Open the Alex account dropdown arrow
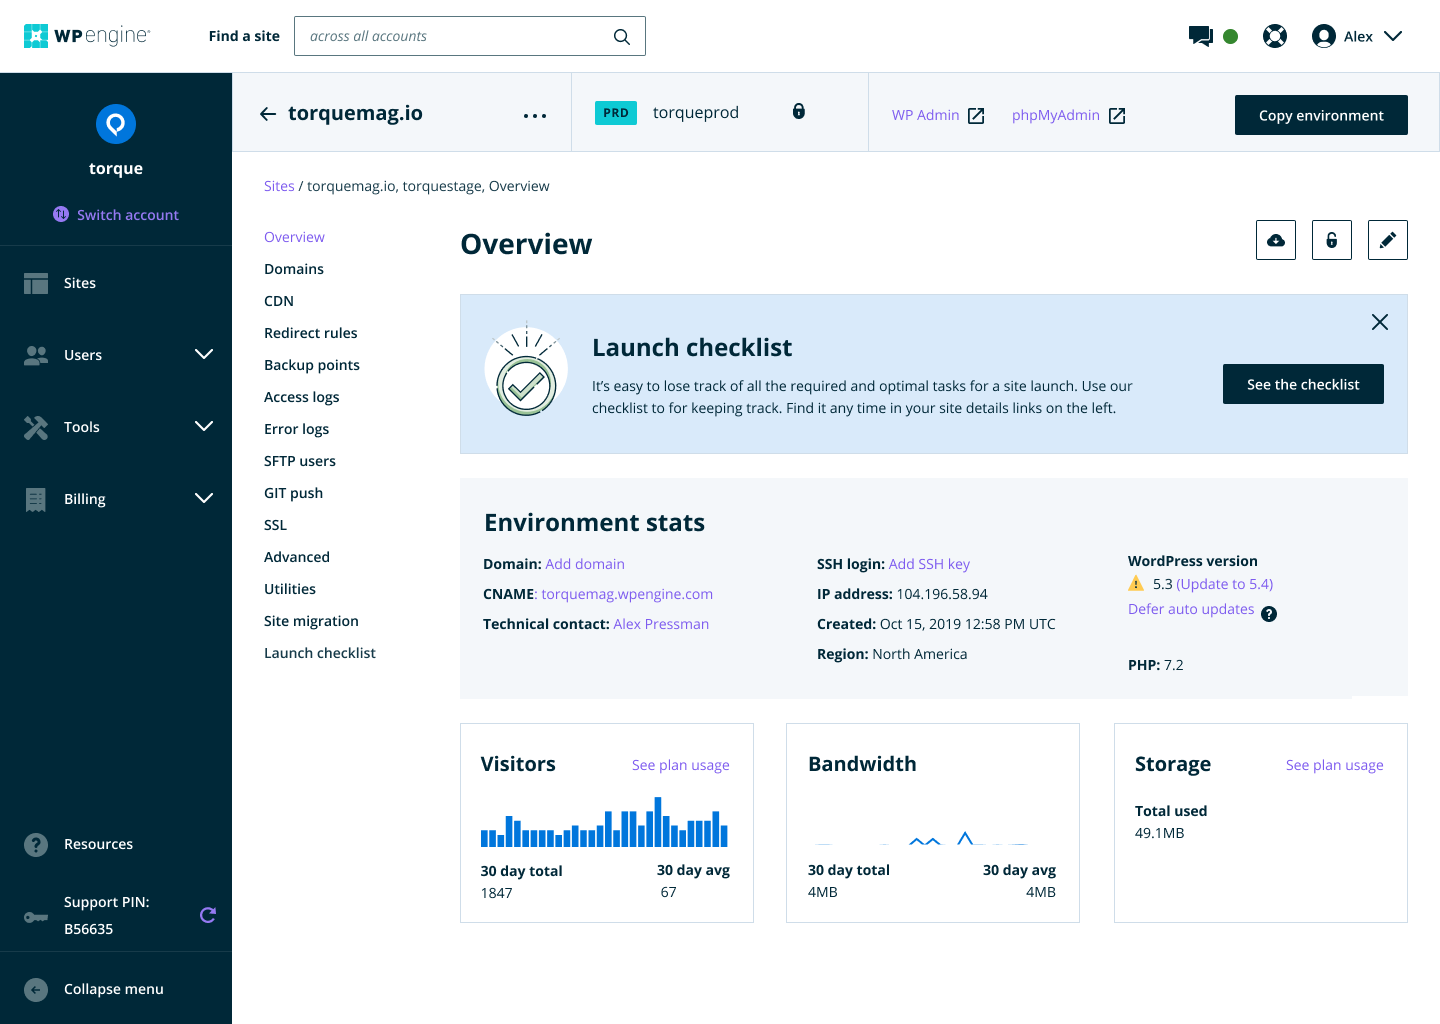Screen dimensions: 1440x1024 (1393, 36)
